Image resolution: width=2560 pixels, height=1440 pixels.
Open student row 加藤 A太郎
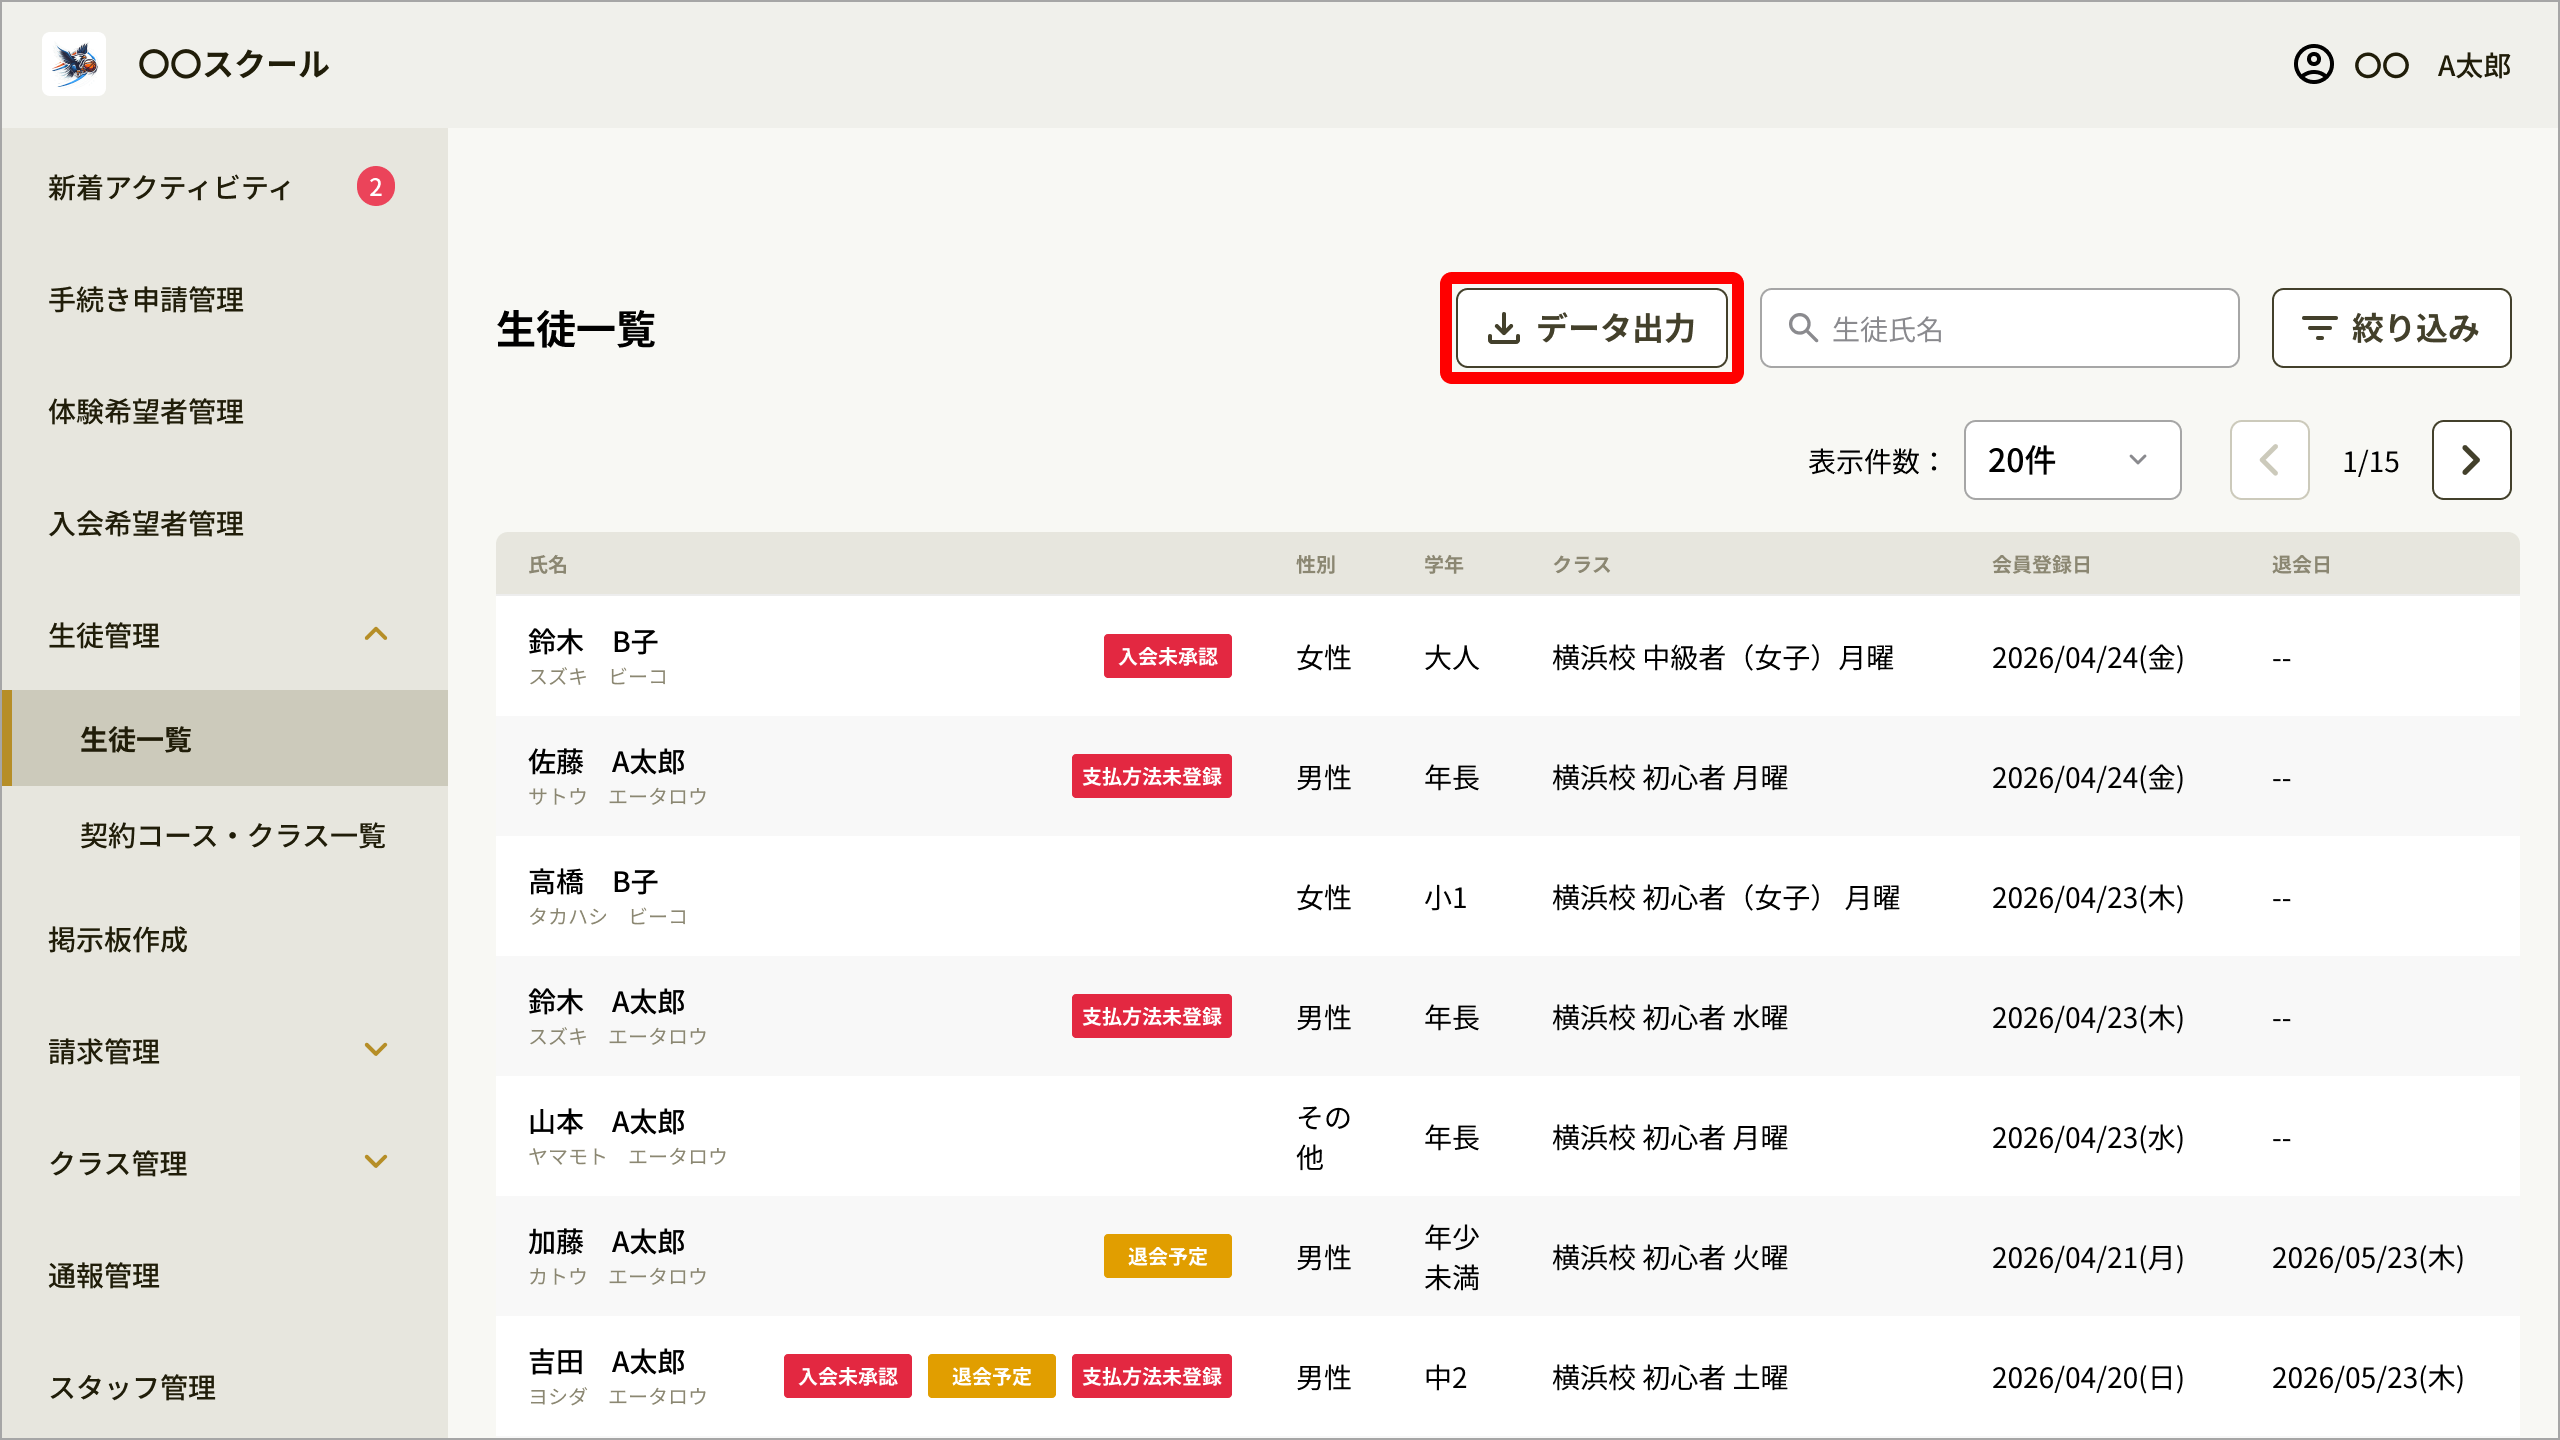[x=1507, y=1256]
